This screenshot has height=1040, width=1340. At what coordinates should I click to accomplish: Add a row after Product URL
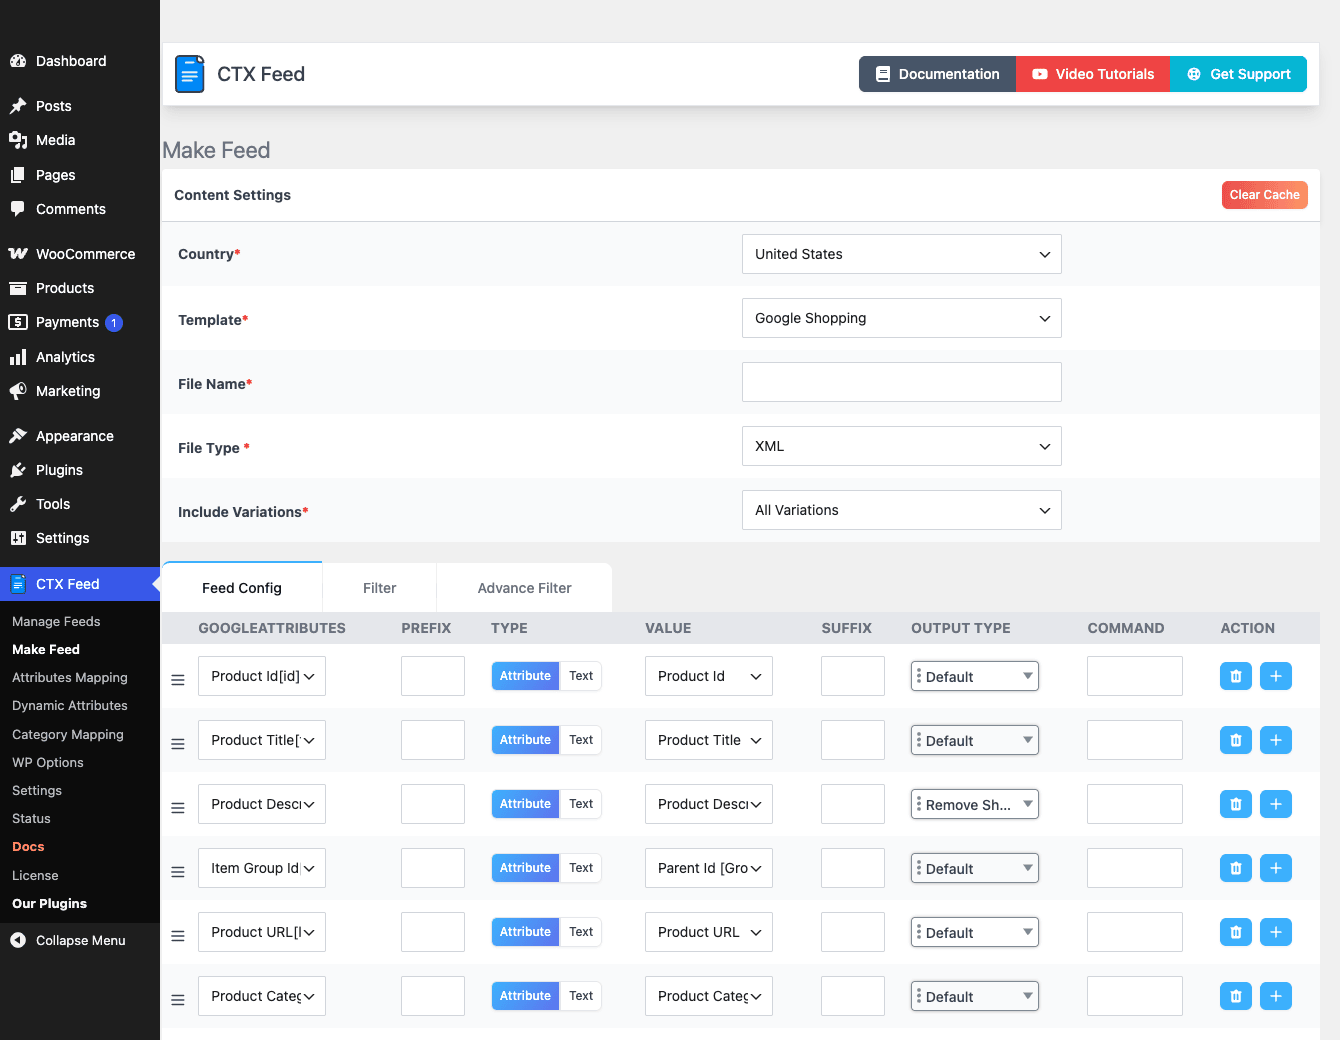coord(1276,932)
